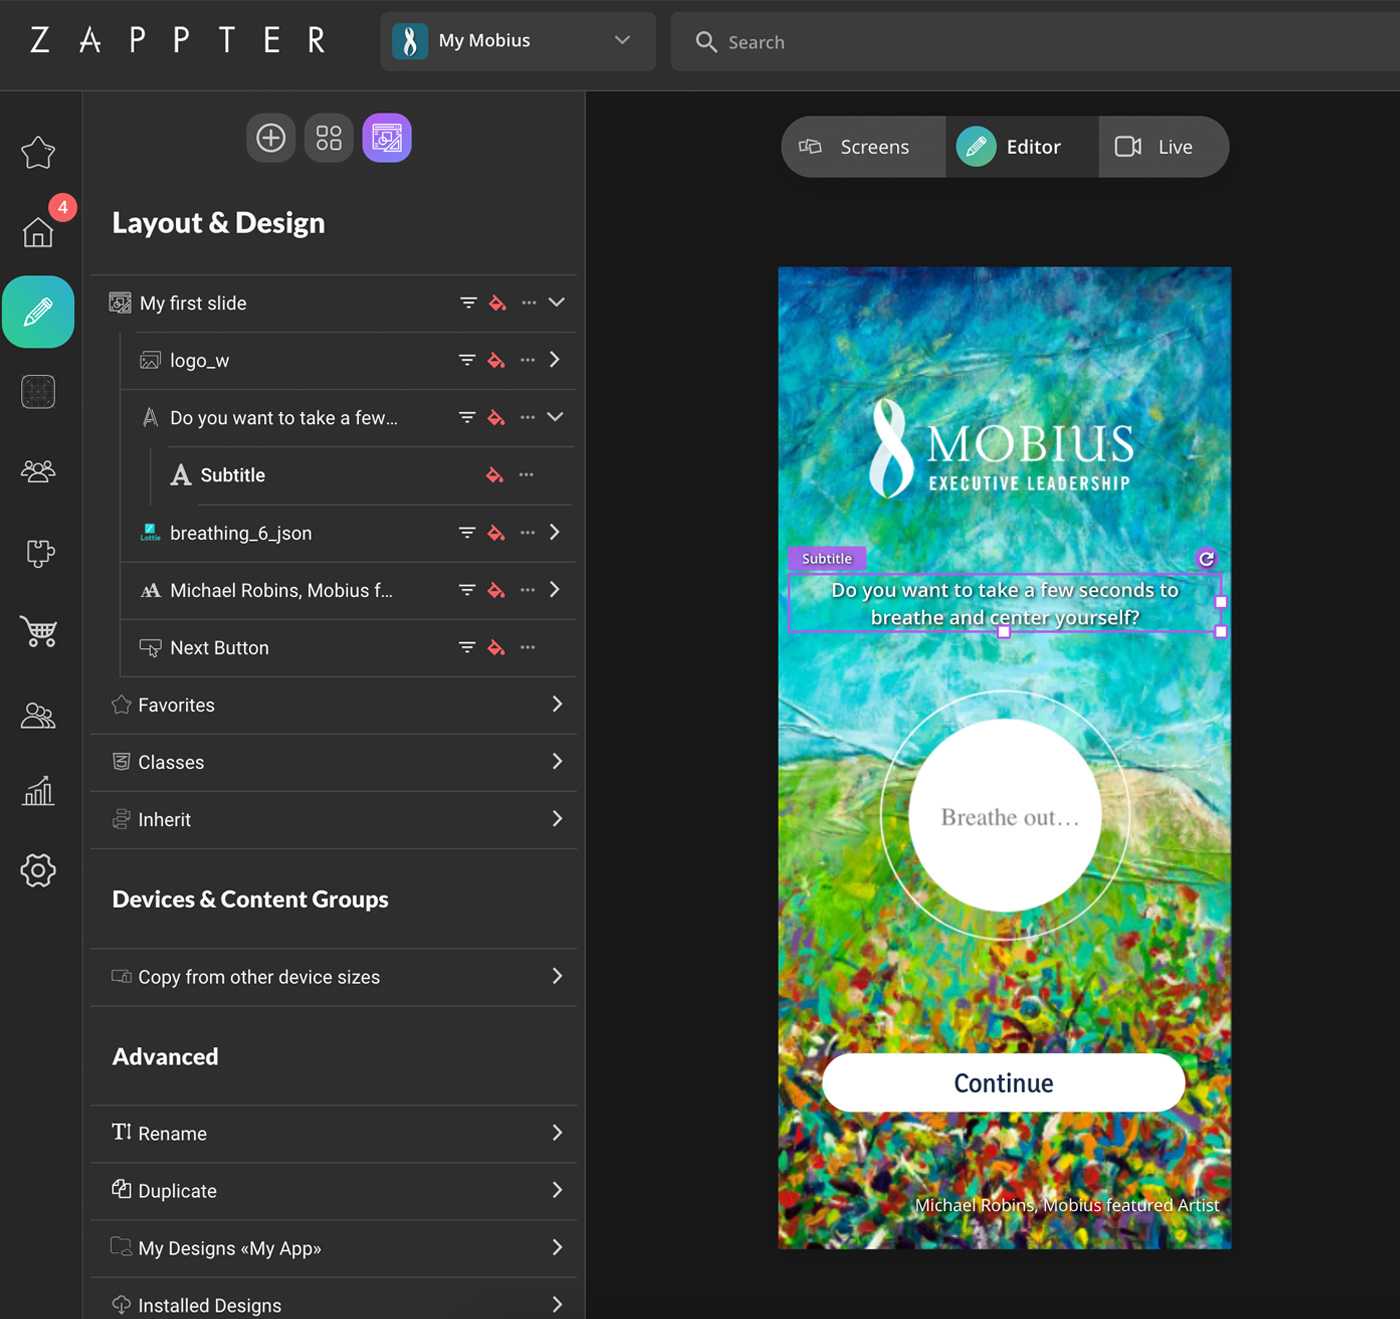The image size is (1400, 1319).
Task: Open the grid layout sidebar icon
Action: [38, 392]
